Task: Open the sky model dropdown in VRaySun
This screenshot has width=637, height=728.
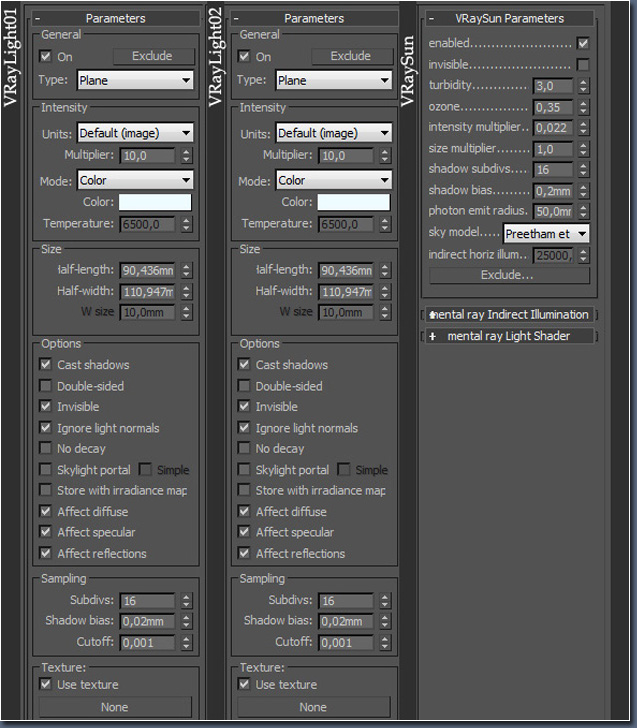Action: (546, 233)
